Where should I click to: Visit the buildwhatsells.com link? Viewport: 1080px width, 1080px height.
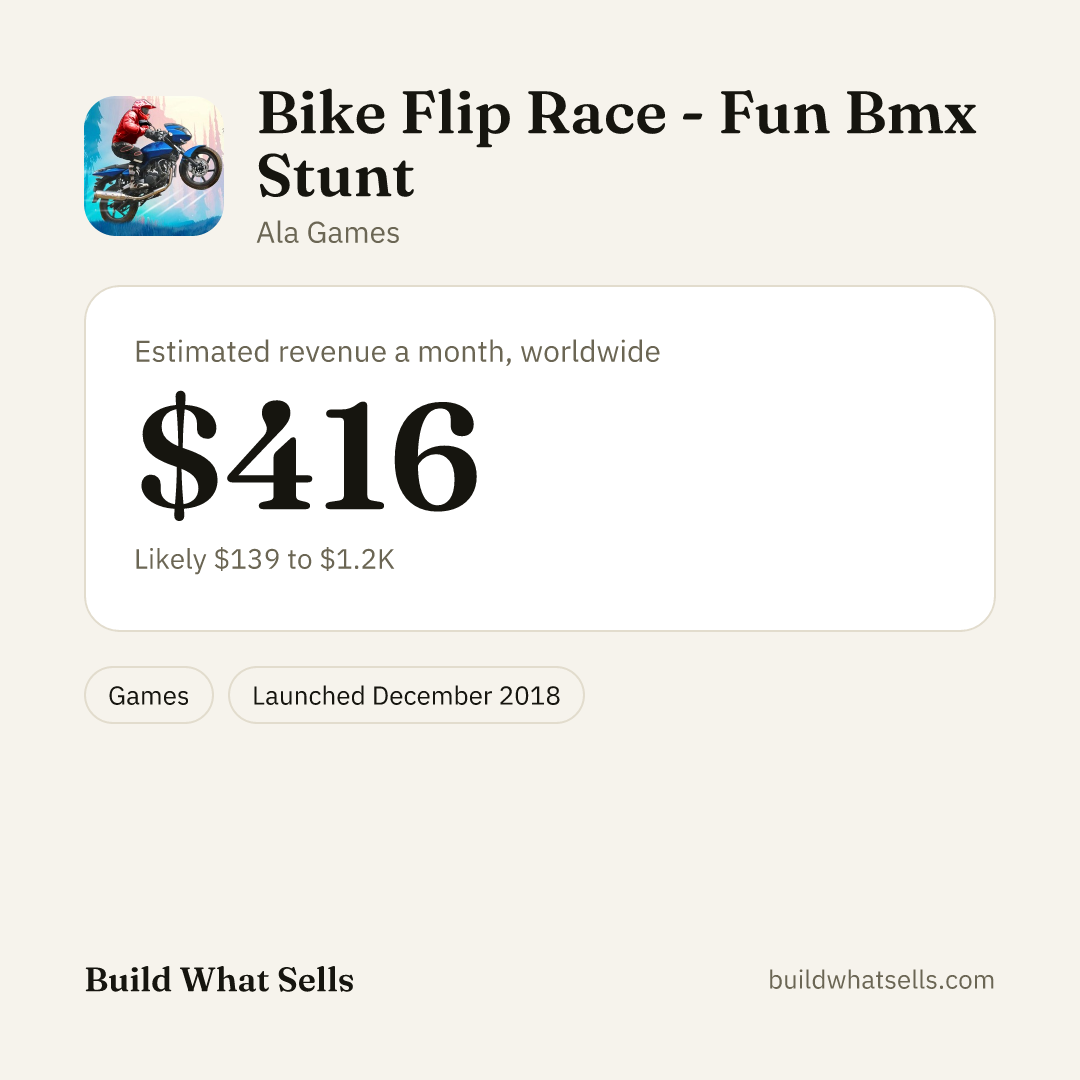881,979
